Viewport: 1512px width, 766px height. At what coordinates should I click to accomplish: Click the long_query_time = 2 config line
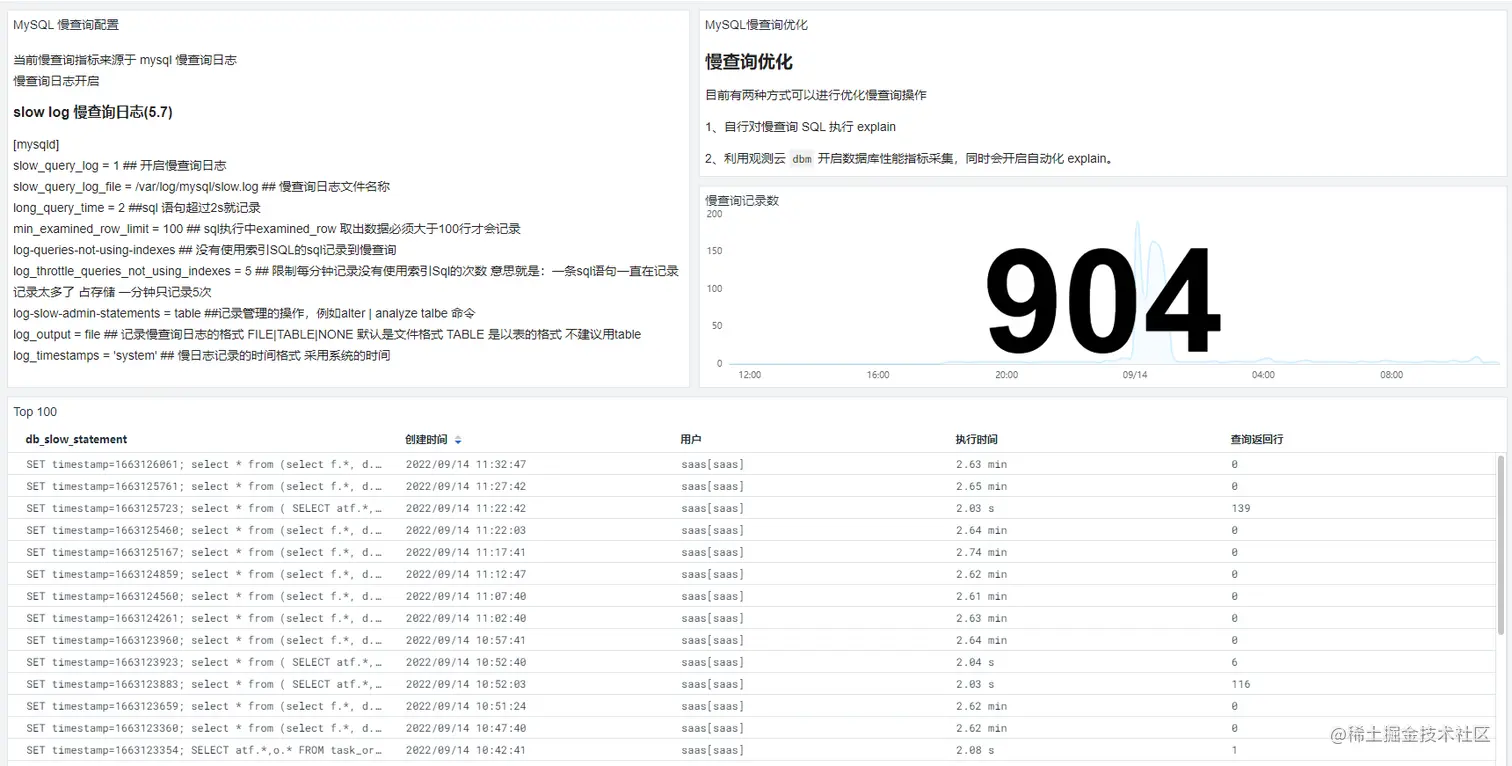pos(137,207)
